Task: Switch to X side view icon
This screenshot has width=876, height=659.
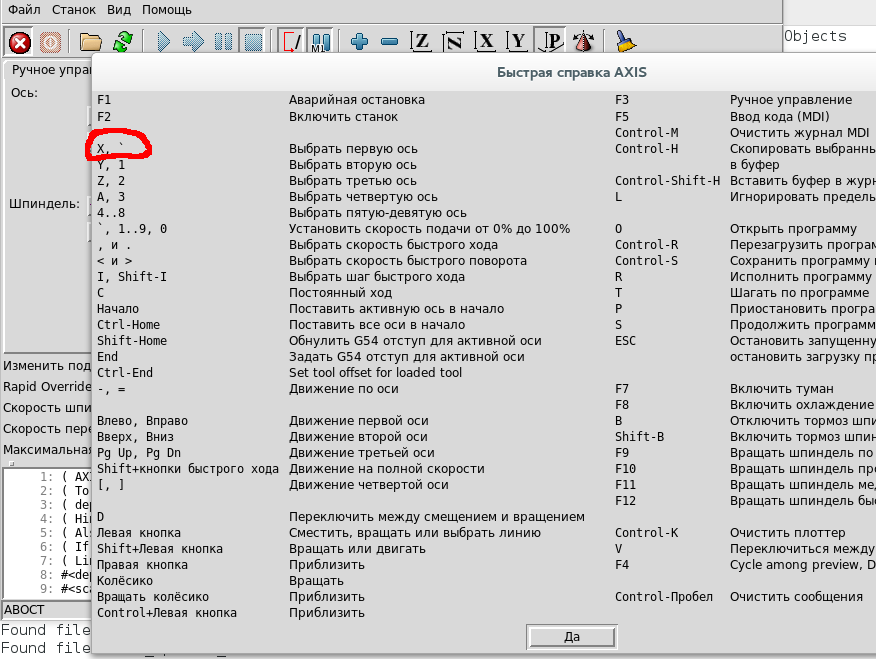Action: (485, 42)
